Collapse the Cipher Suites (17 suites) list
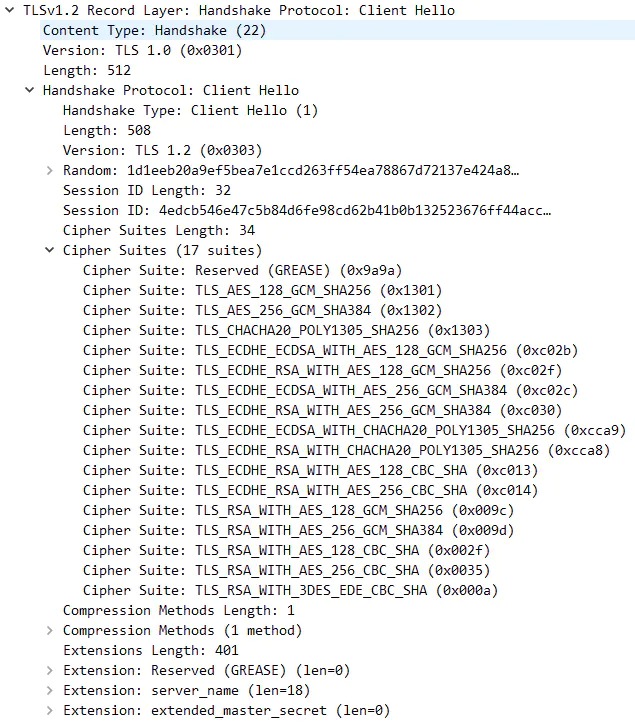 point(49,250)
